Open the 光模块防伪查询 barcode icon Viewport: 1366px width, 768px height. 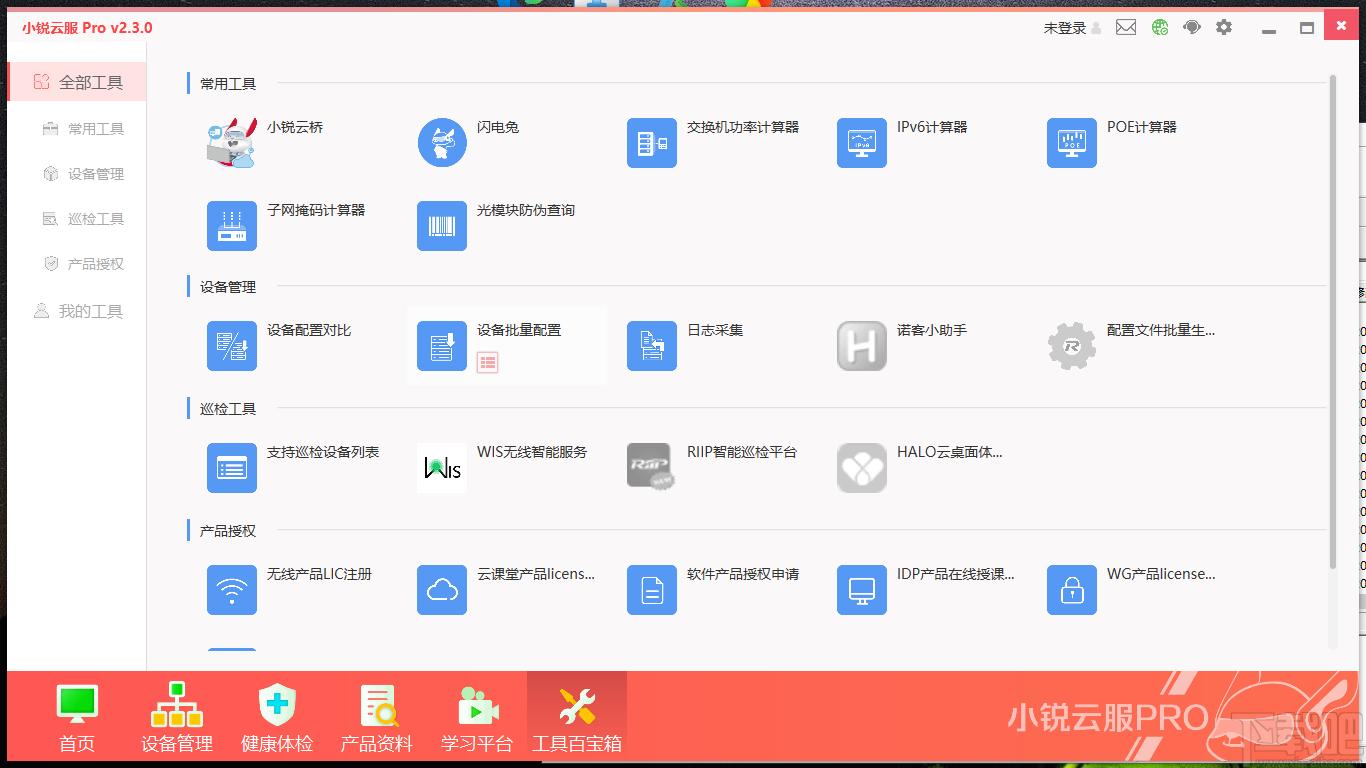pyautogui.click(x=442, y=225)
